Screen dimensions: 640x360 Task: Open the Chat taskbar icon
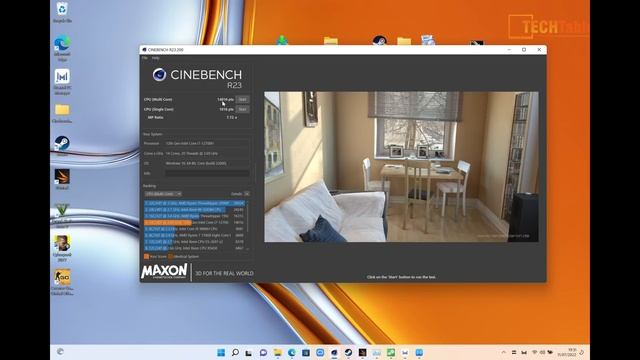(263, 352)
